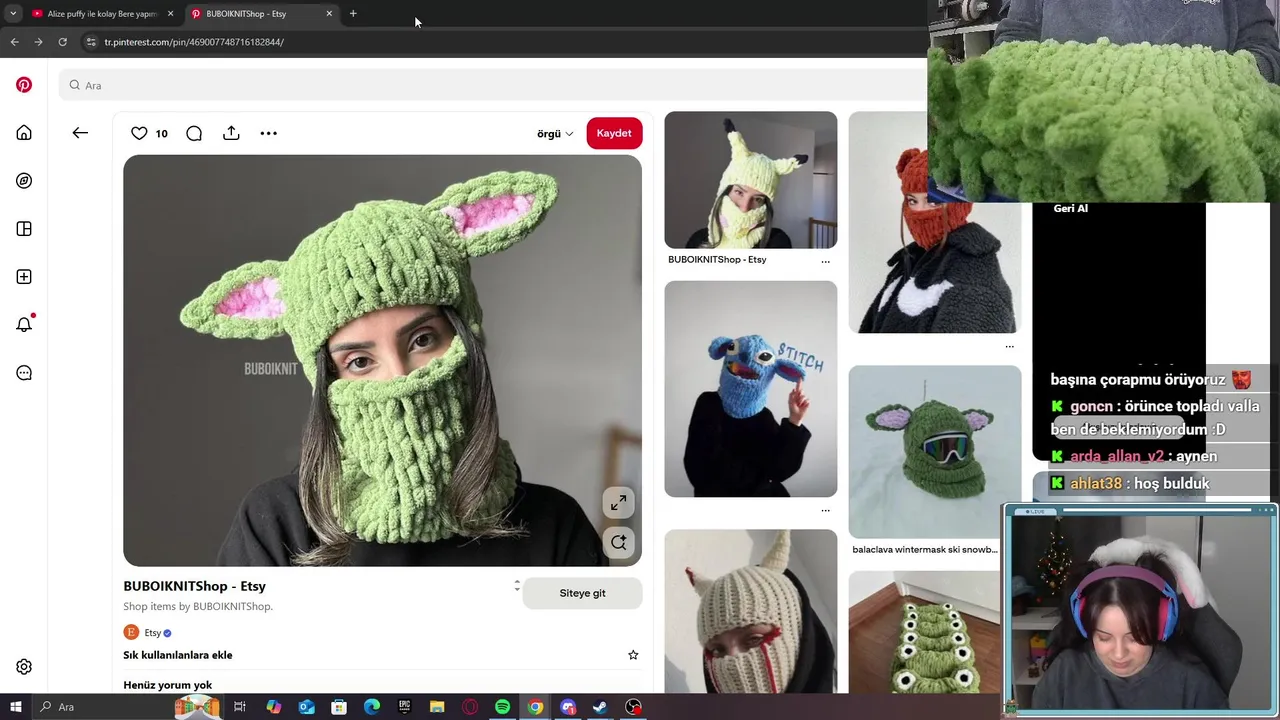Click the balaclava wintermask ski caption

click(x=925, y=549)
